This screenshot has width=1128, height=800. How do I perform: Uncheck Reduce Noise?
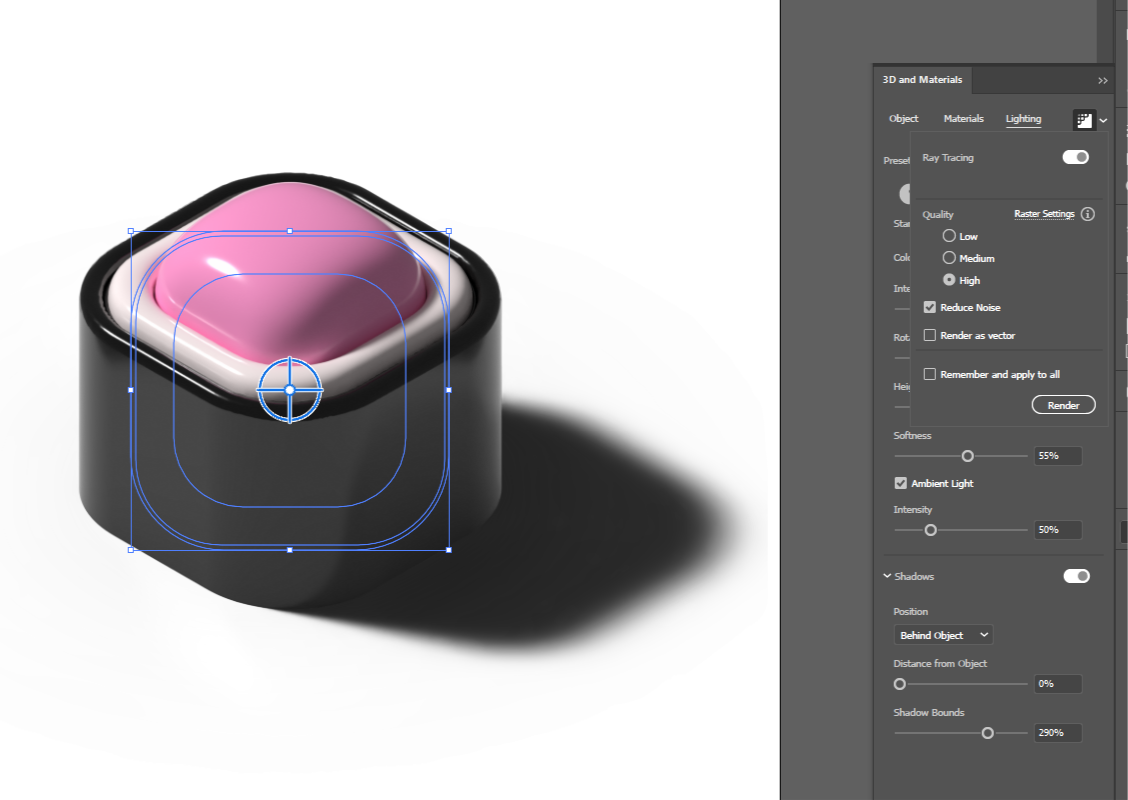(930, 307)
